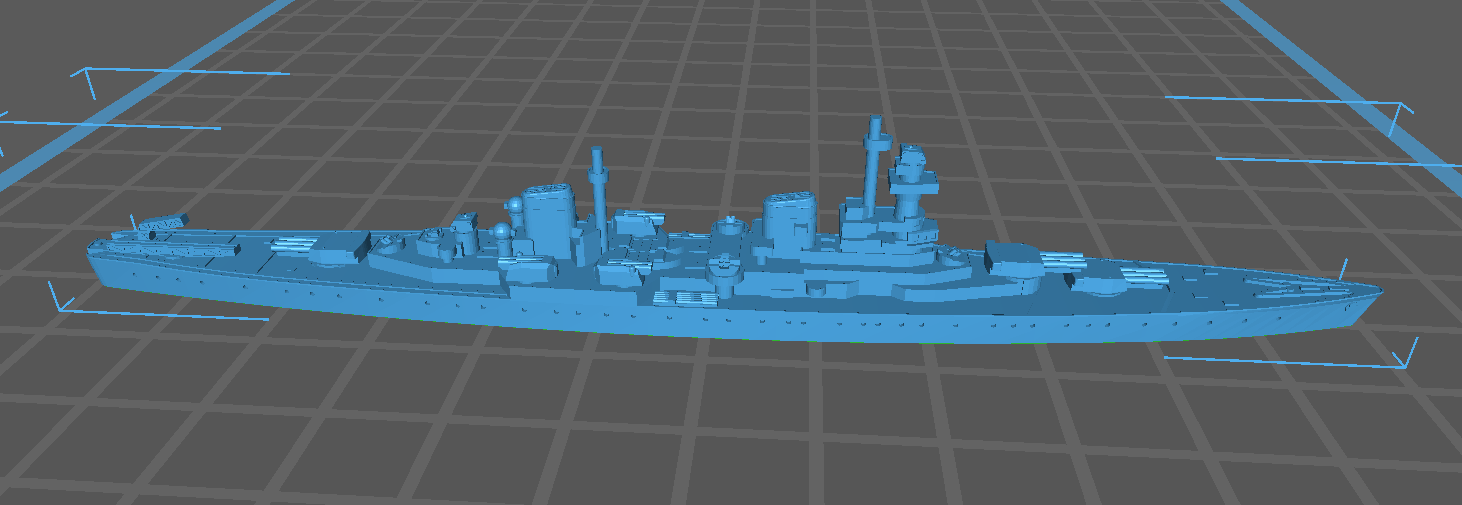Screen dimensions: 1462x505
Task: Click the bounding box corner at upper left
Action: [x=87, y=74]
